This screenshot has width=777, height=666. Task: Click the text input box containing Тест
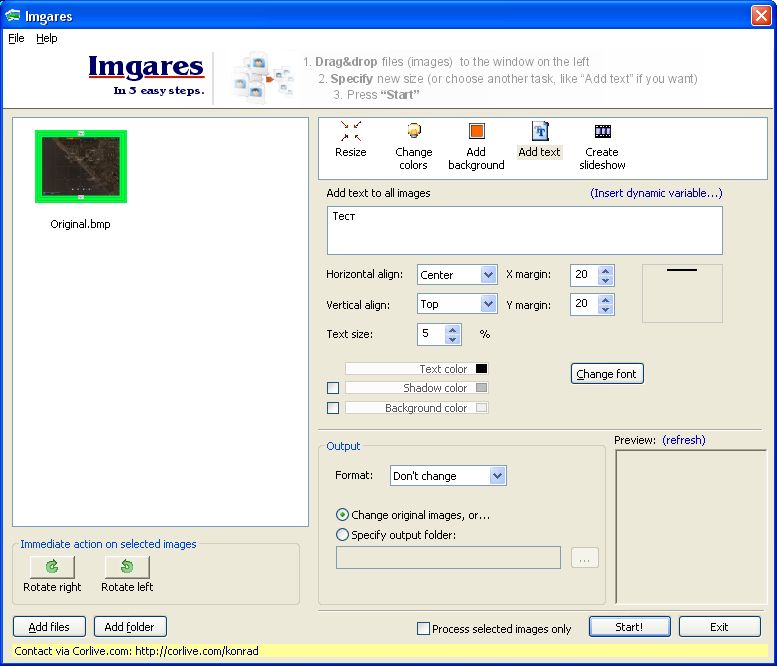(x=525, y=231)
